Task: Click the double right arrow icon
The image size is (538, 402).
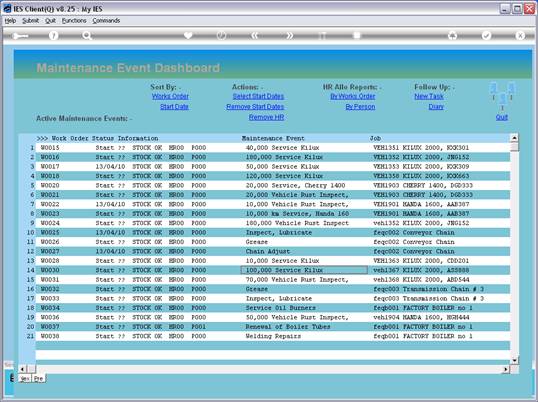Action: click(x=290, y=35)
